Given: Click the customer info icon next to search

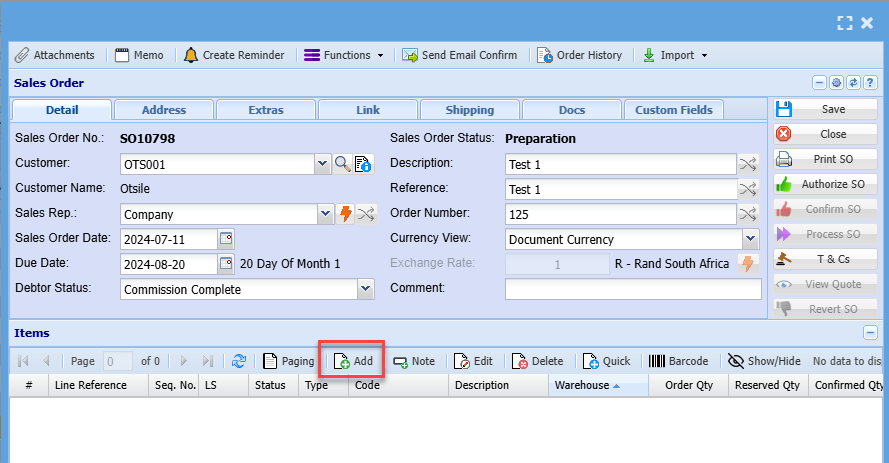Looking at the screenshot, I should tap(362, 164).
